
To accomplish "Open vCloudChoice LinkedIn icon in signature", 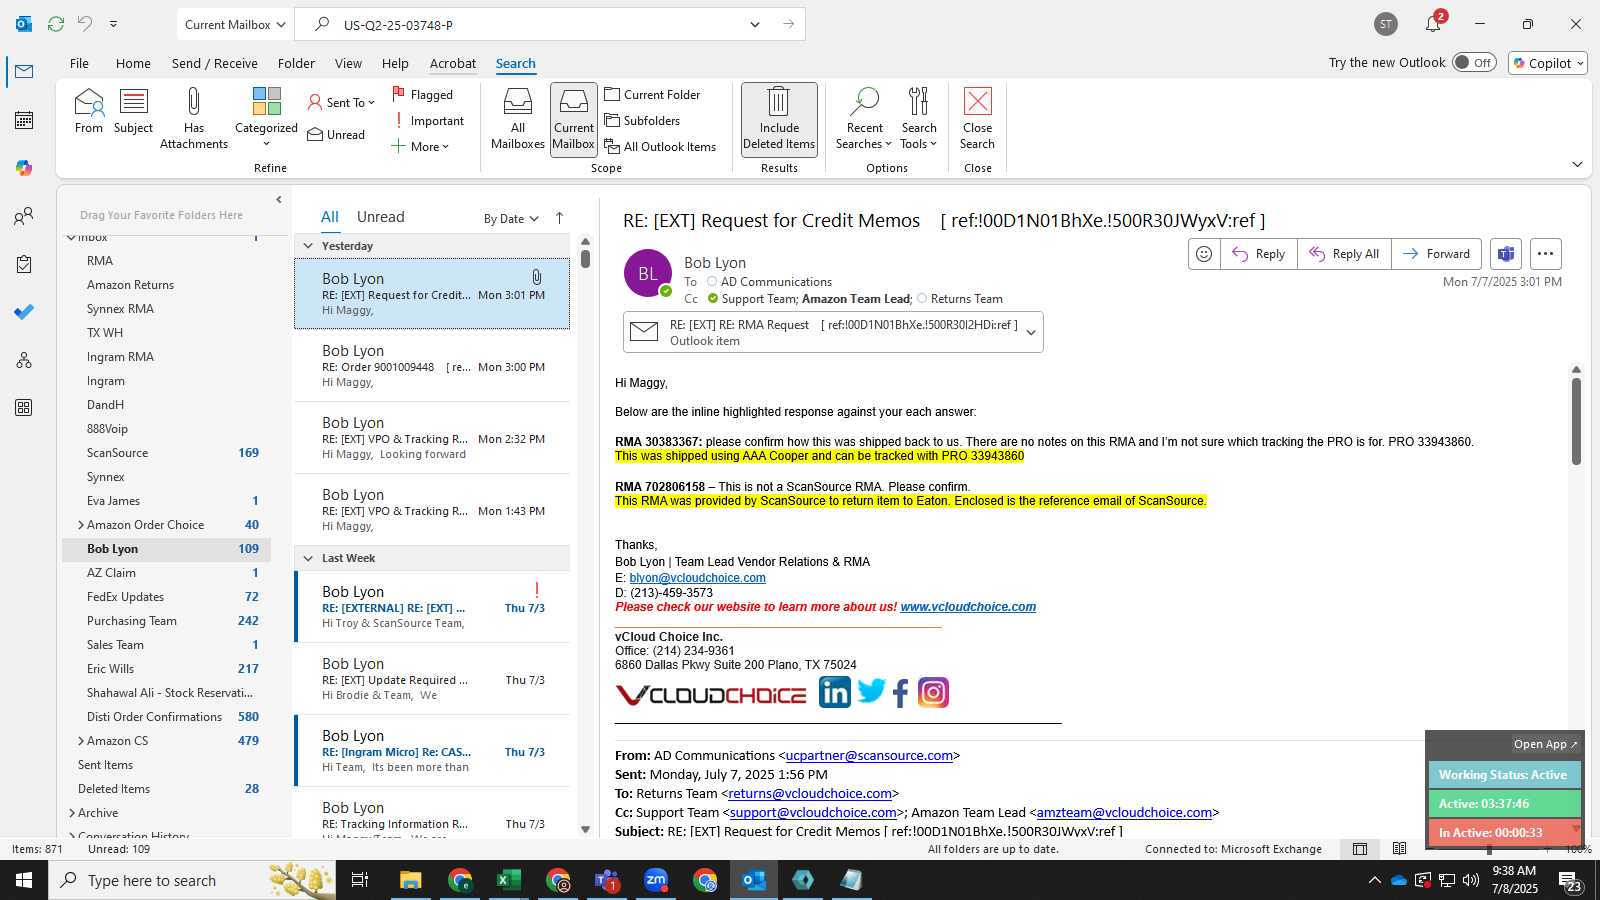I will pos(834,692).
